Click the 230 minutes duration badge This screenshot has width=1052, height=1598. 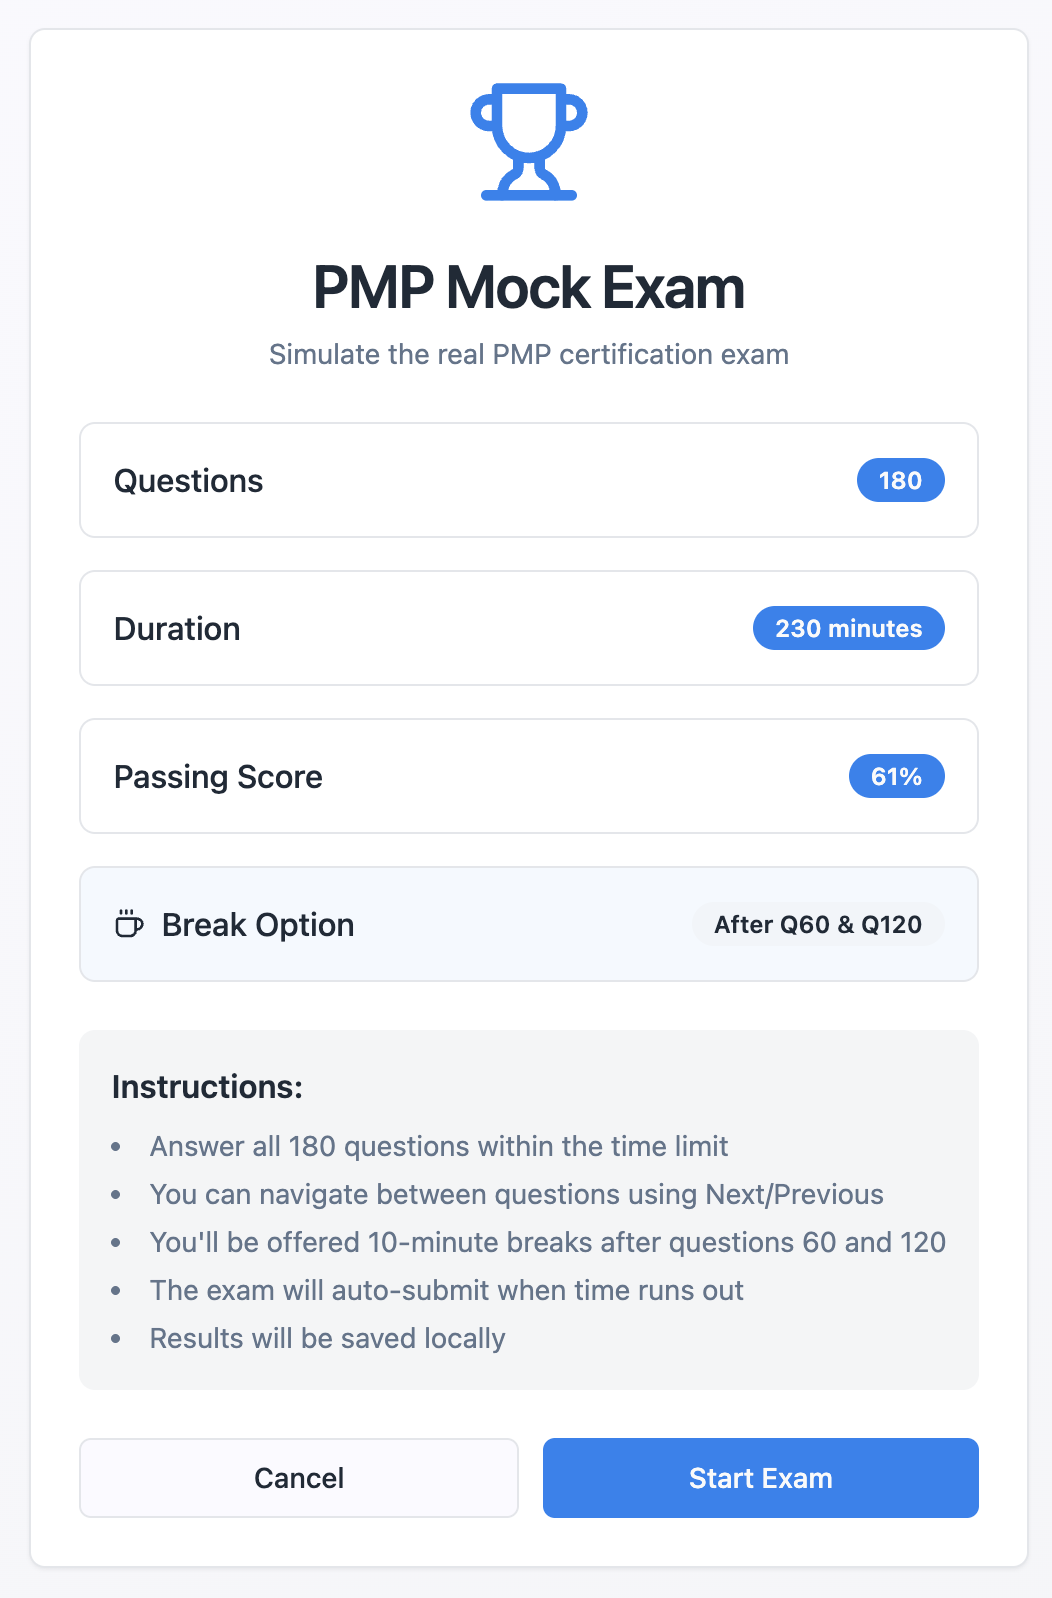click(x=848, y=628)
